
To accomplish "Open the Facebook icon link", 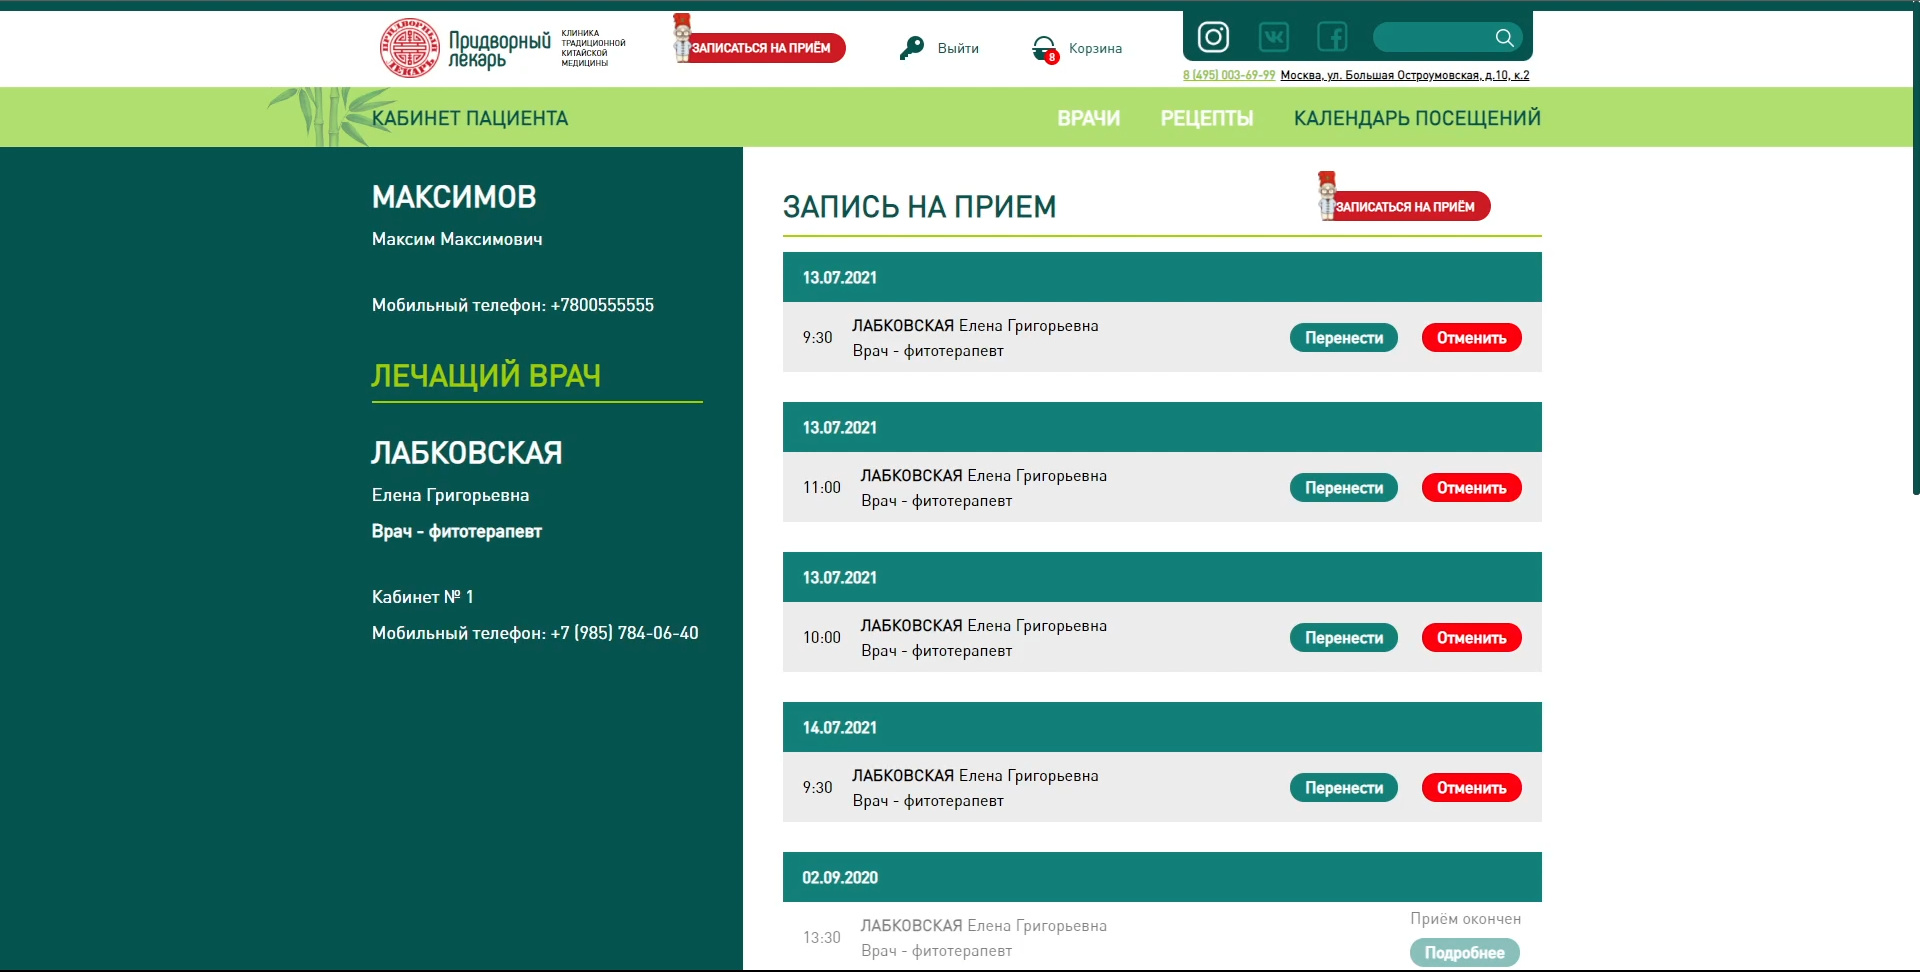I will [1332, 37].
